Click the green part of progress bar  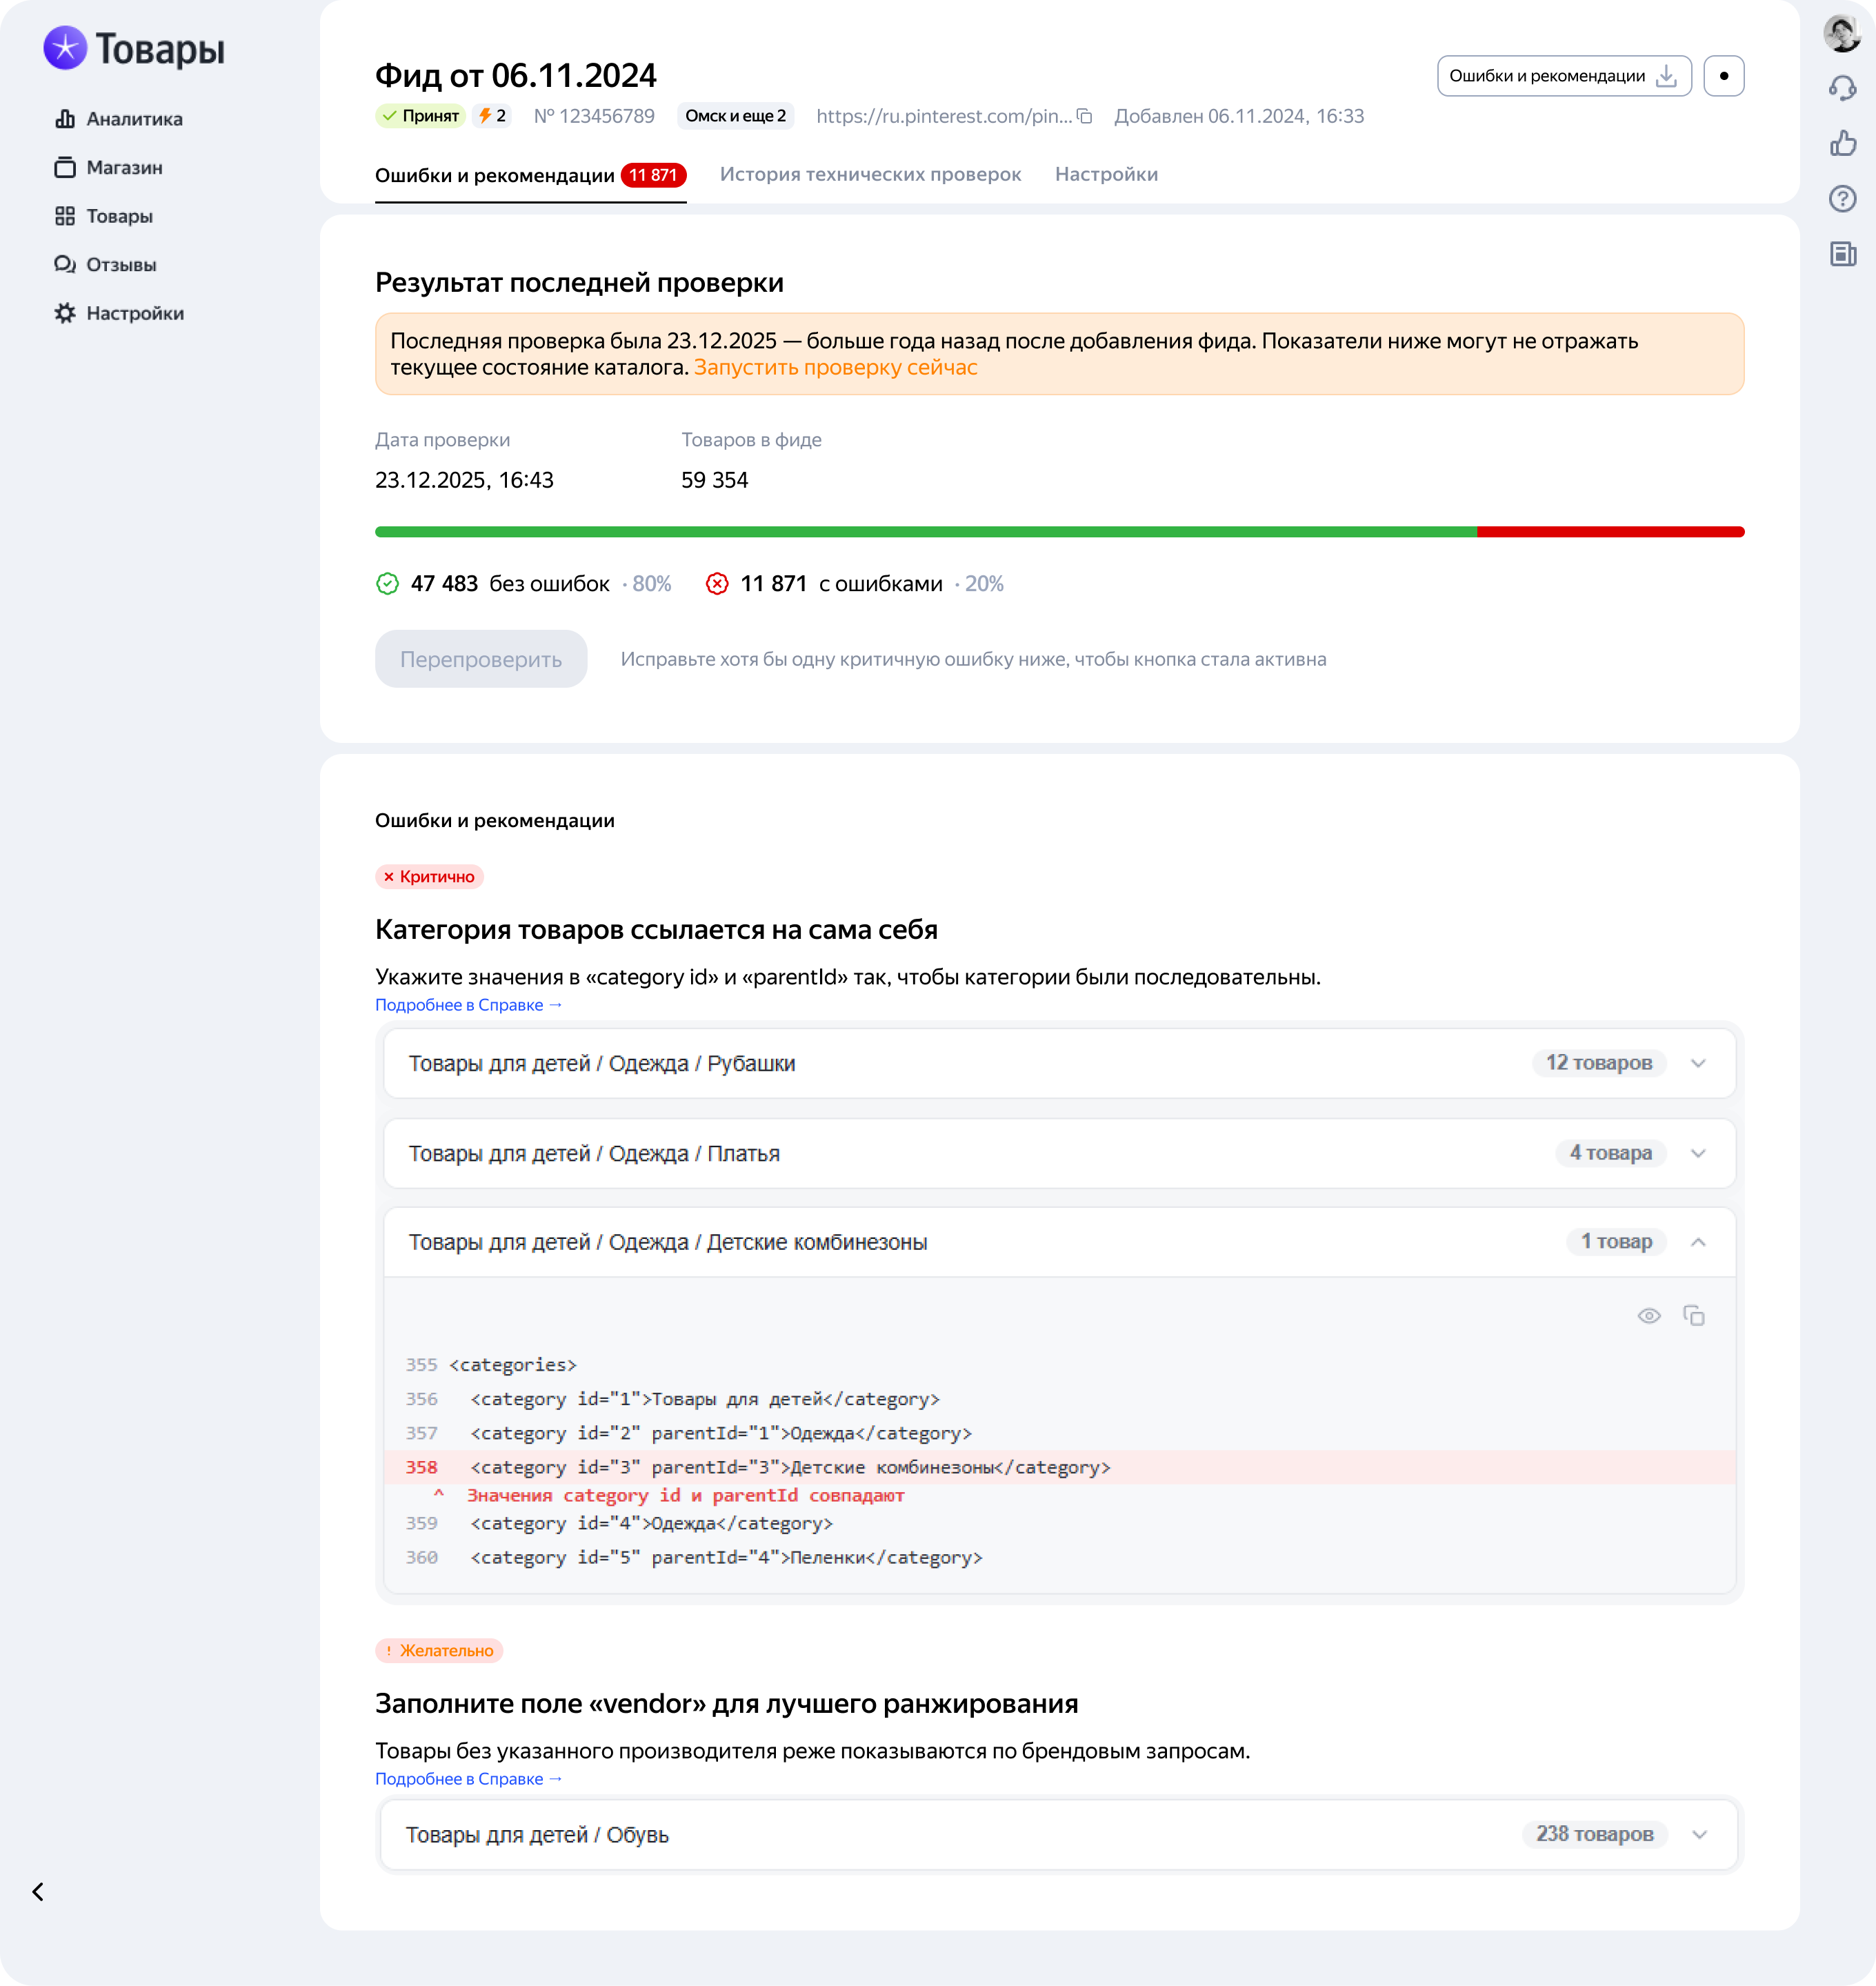pos(926,532)
